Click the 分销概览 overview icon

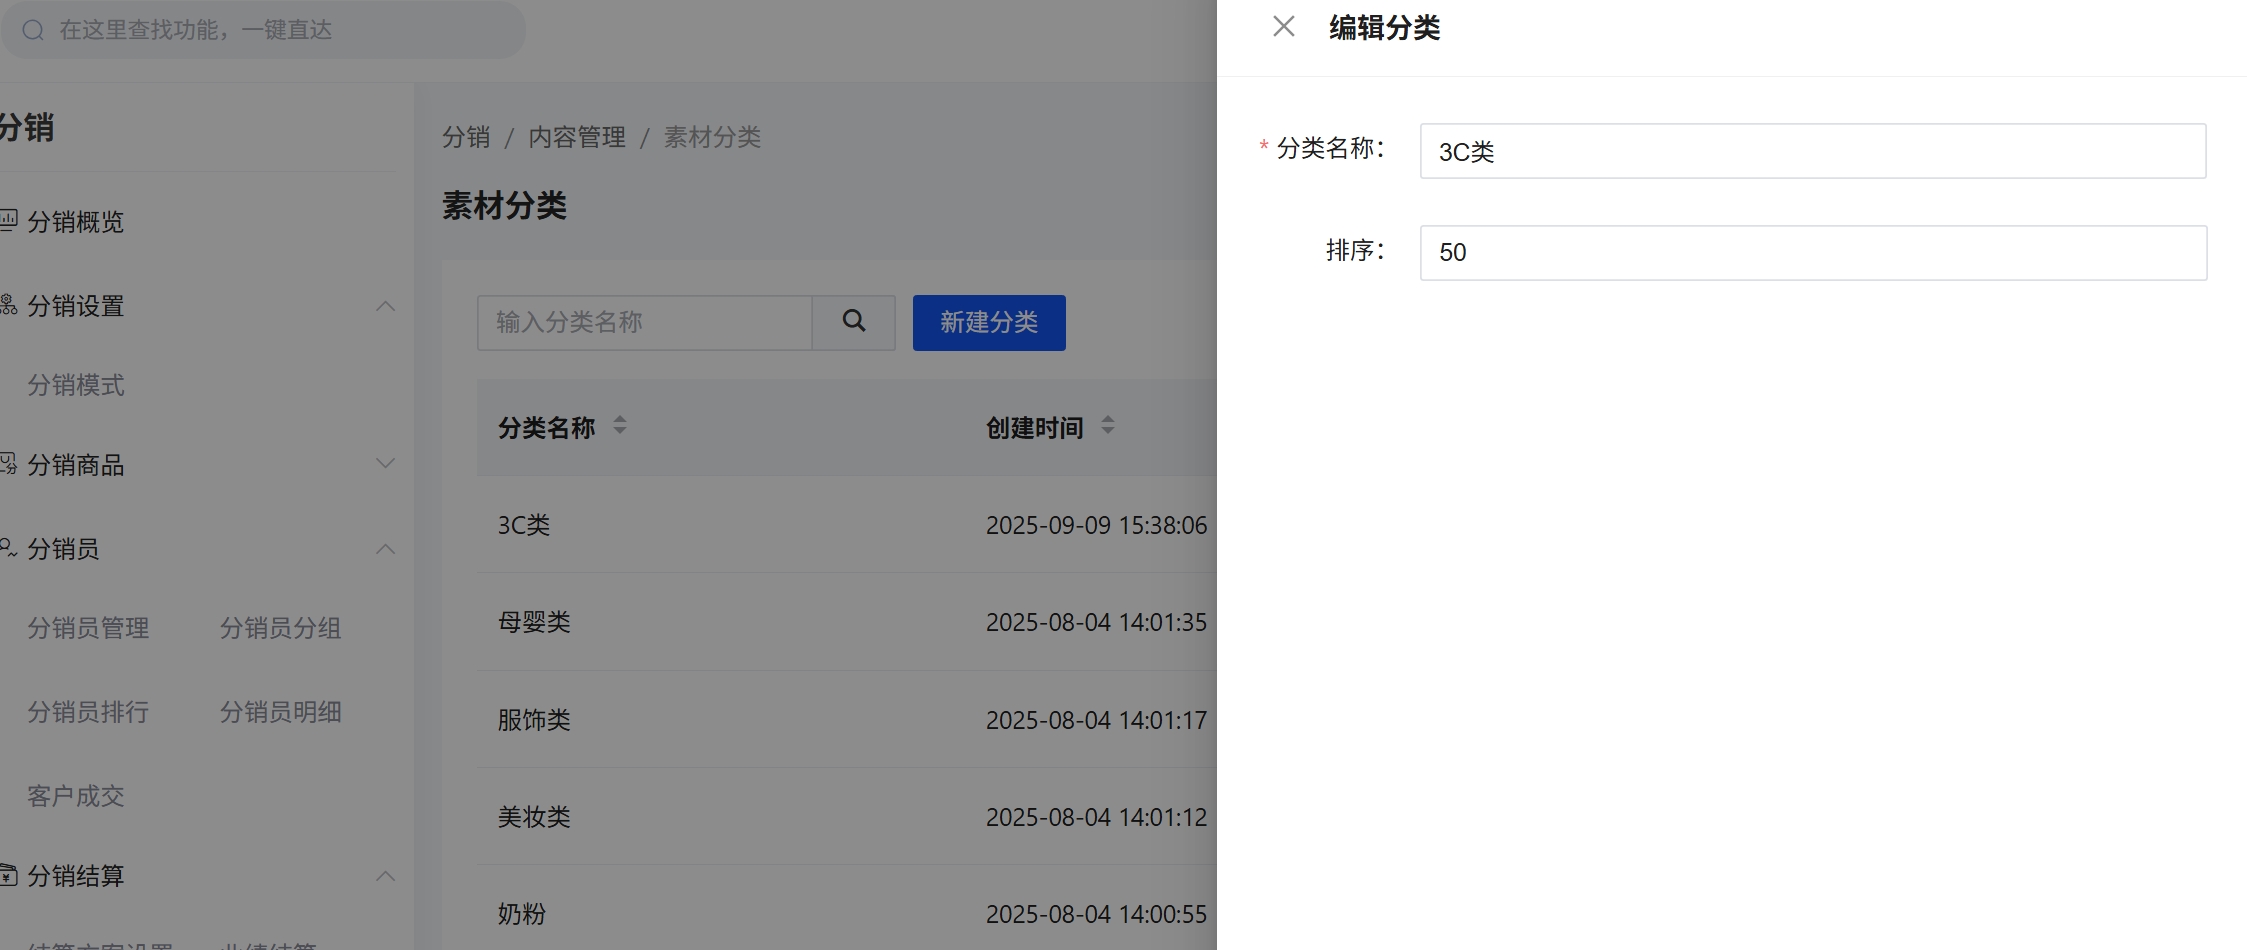tap(8, 222)
